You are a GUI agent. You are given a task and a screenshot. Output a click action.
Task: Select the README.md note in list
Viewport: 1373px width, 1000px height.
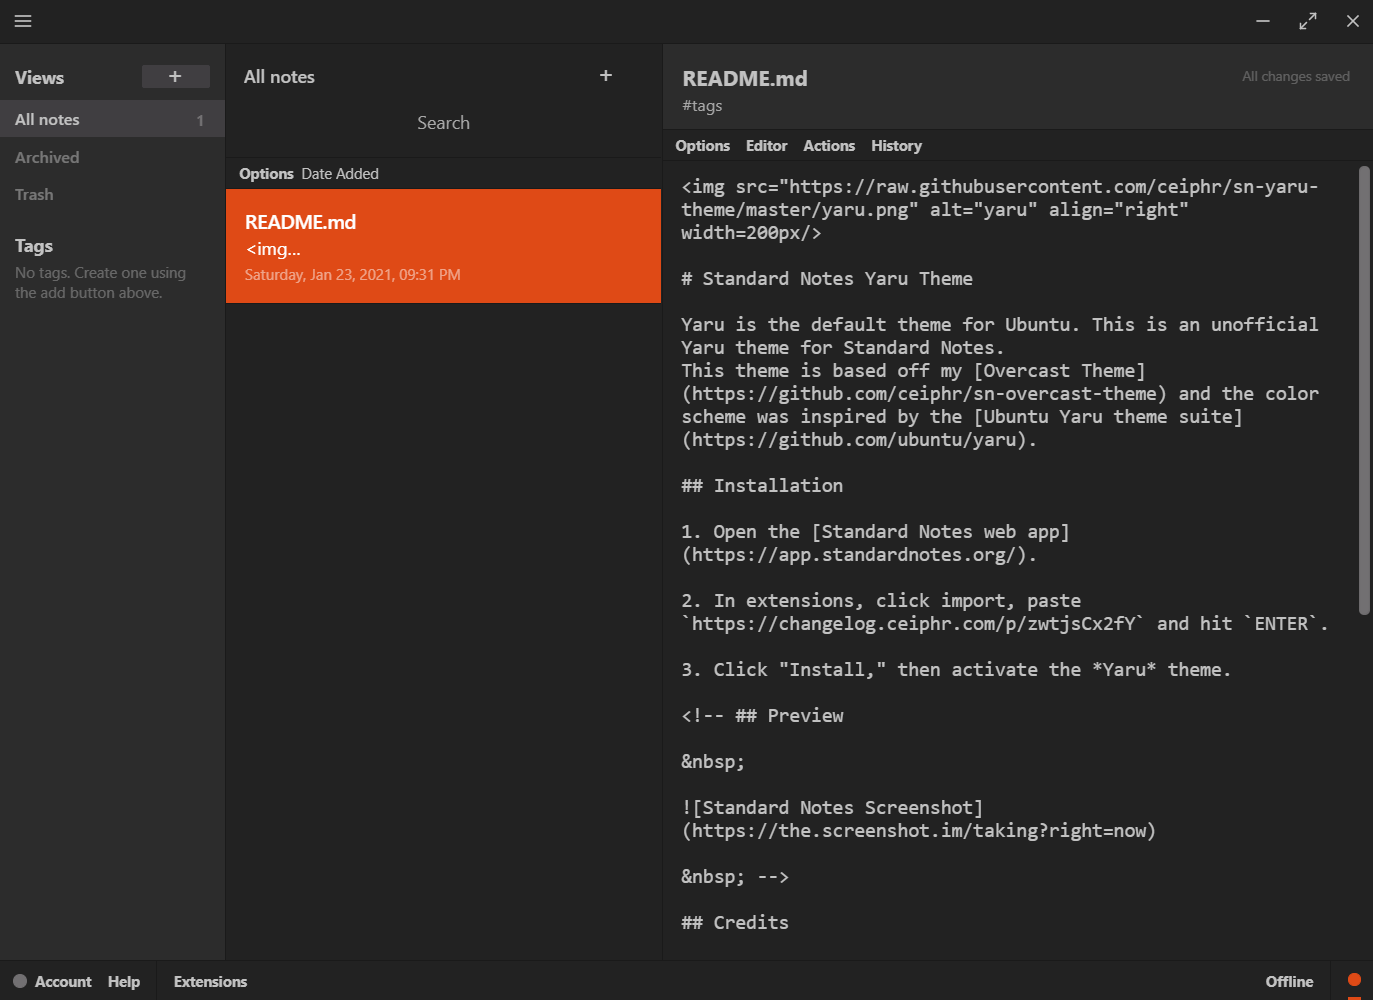point(443,246)
